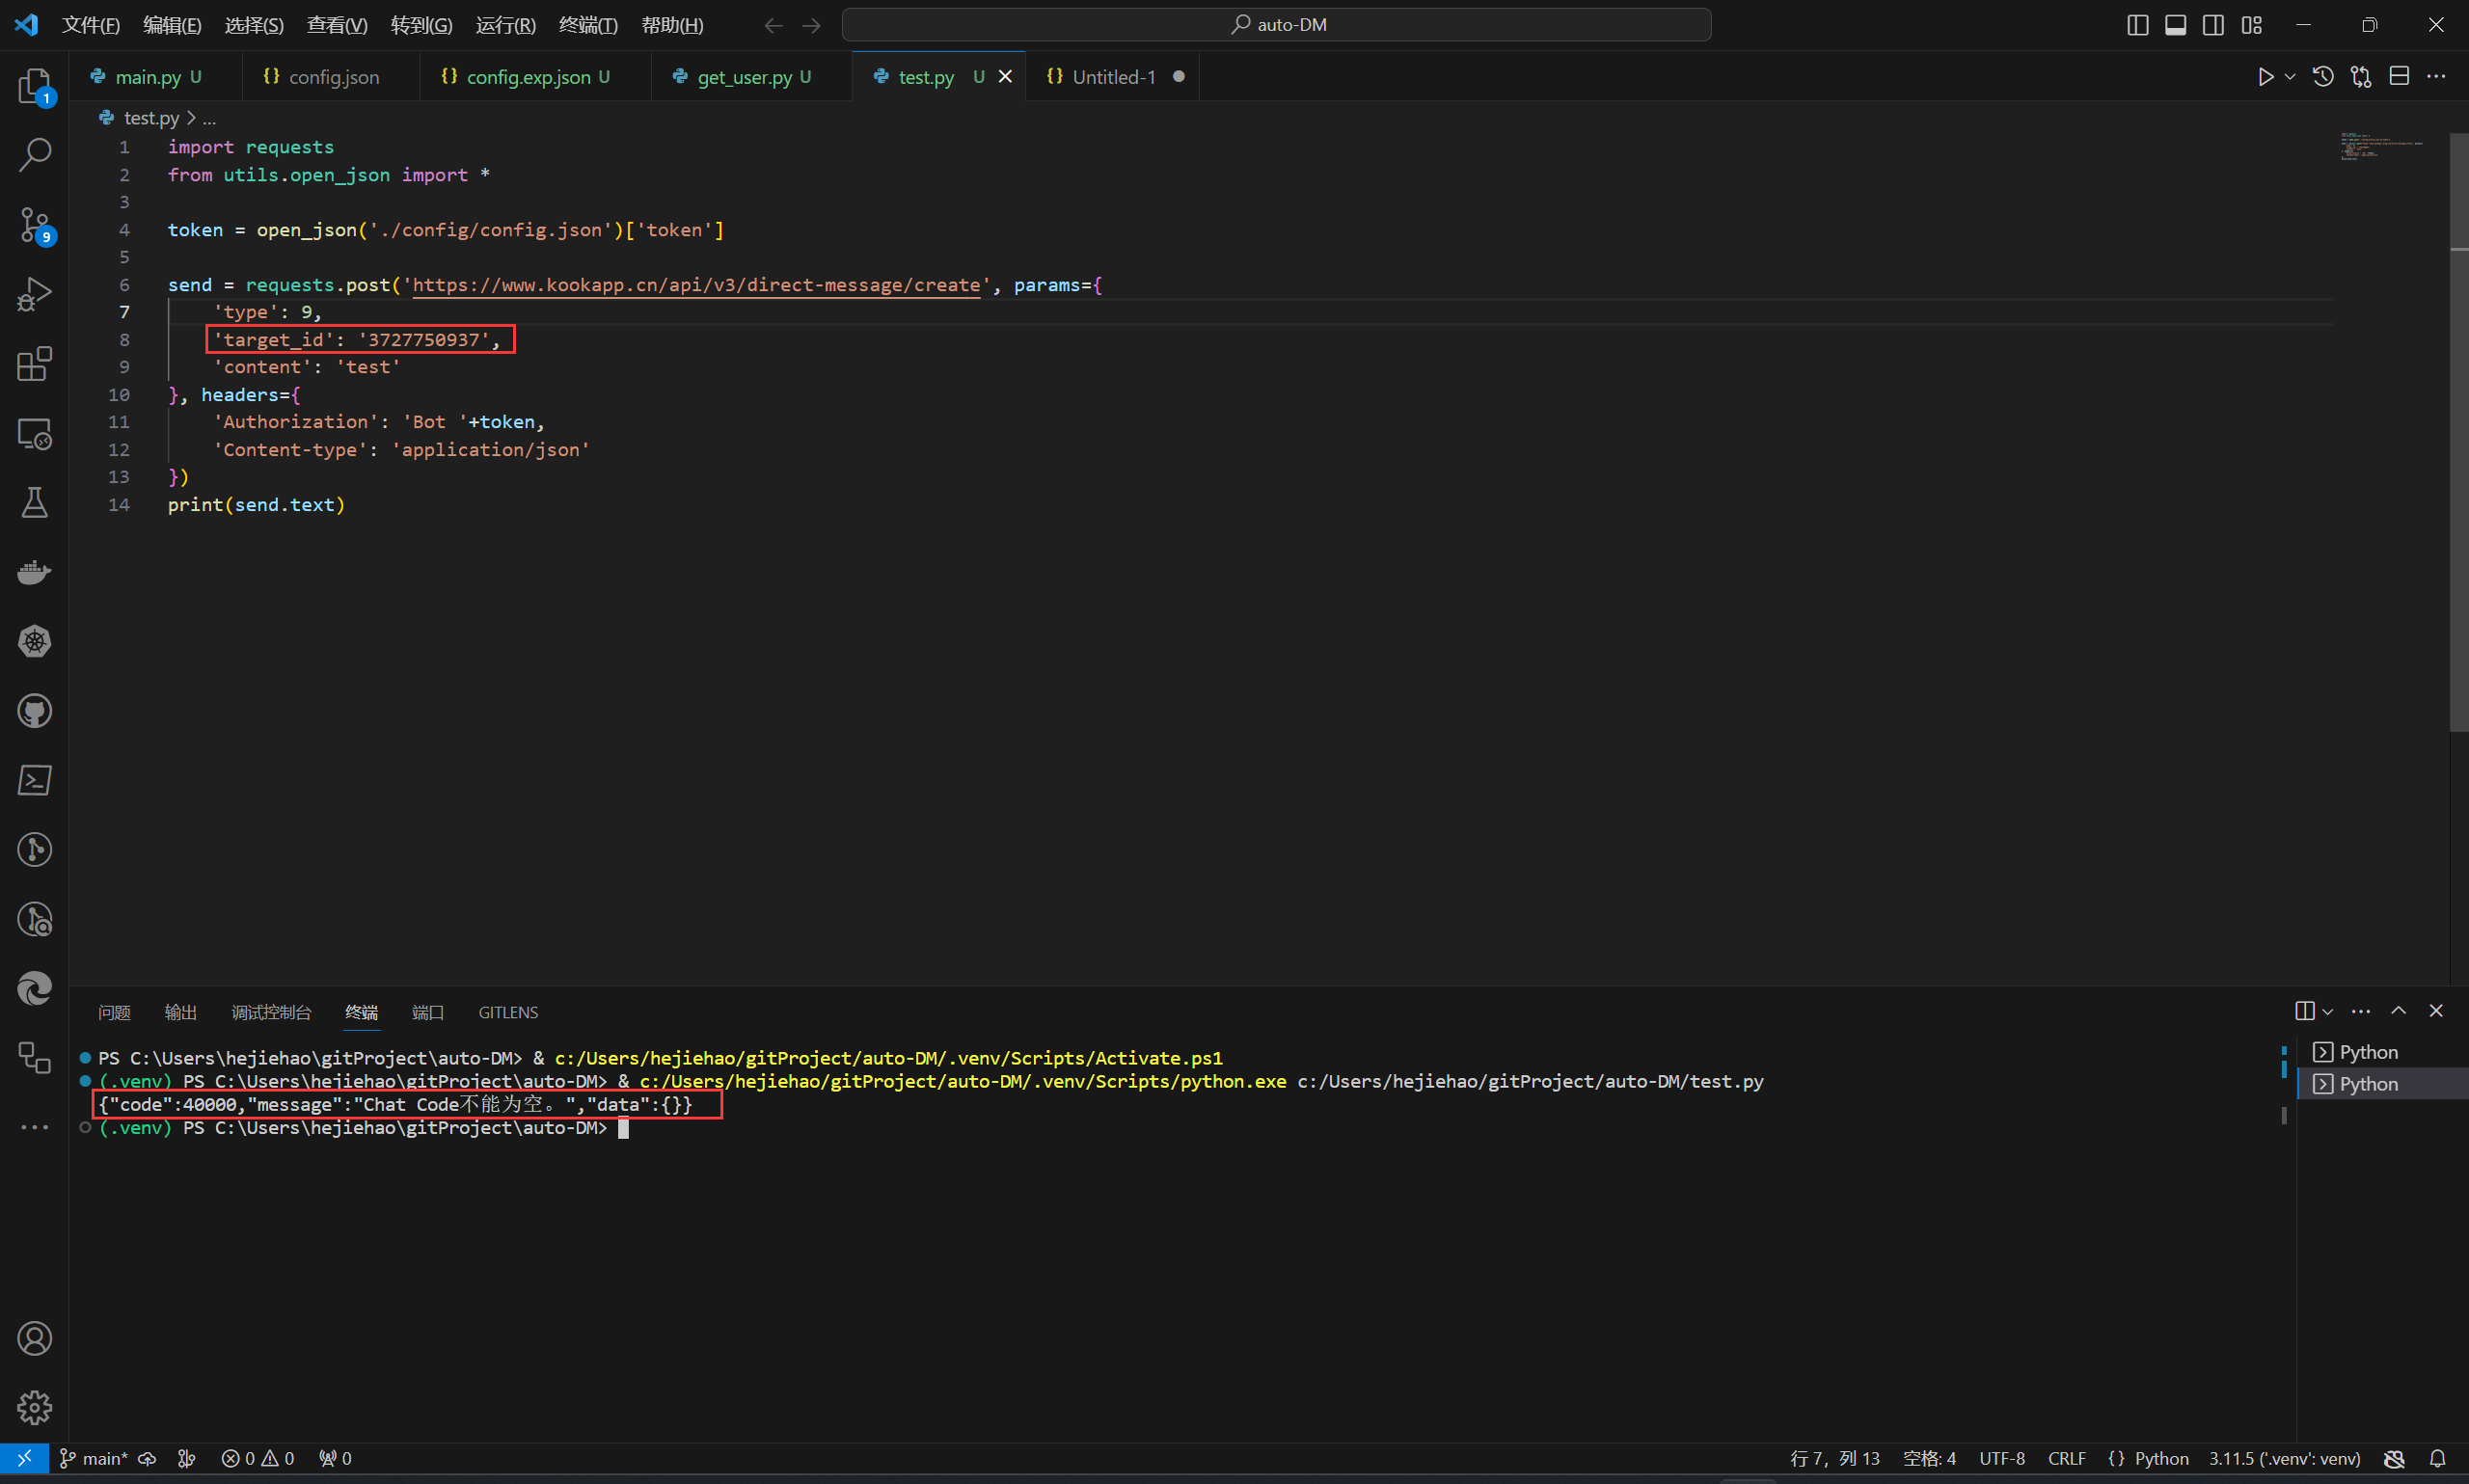Image resolution: width=2469 pixels, height=1484 pixels.
Task: Switch to main.py editor tab
Action: (156, 77)
